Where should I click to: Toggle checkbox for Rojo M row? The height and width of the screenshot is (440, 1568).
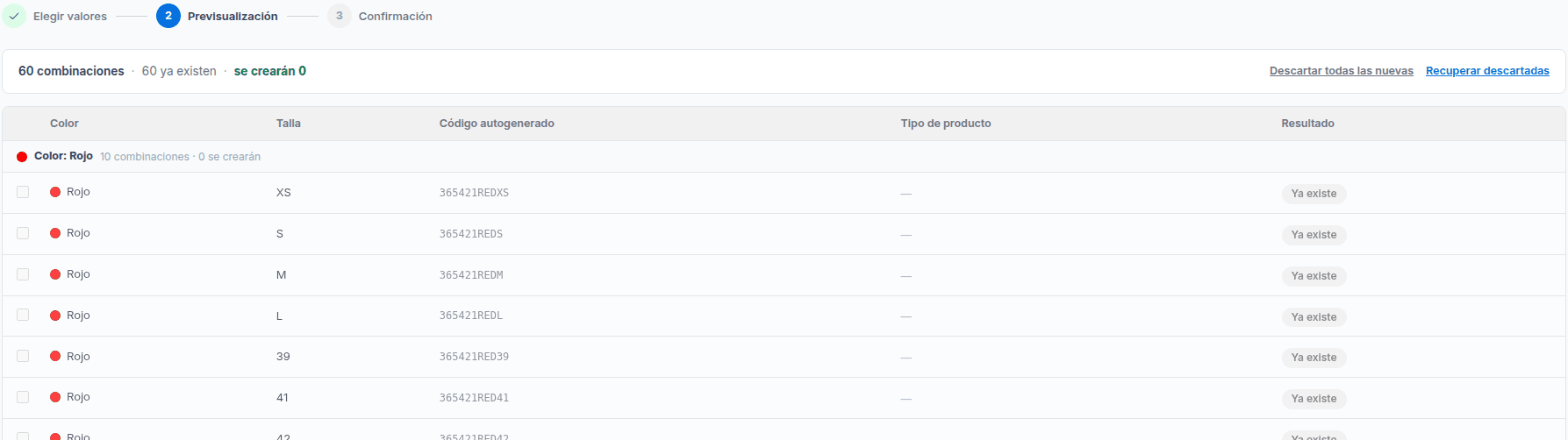pyautogui.click(x=23, y=274)
